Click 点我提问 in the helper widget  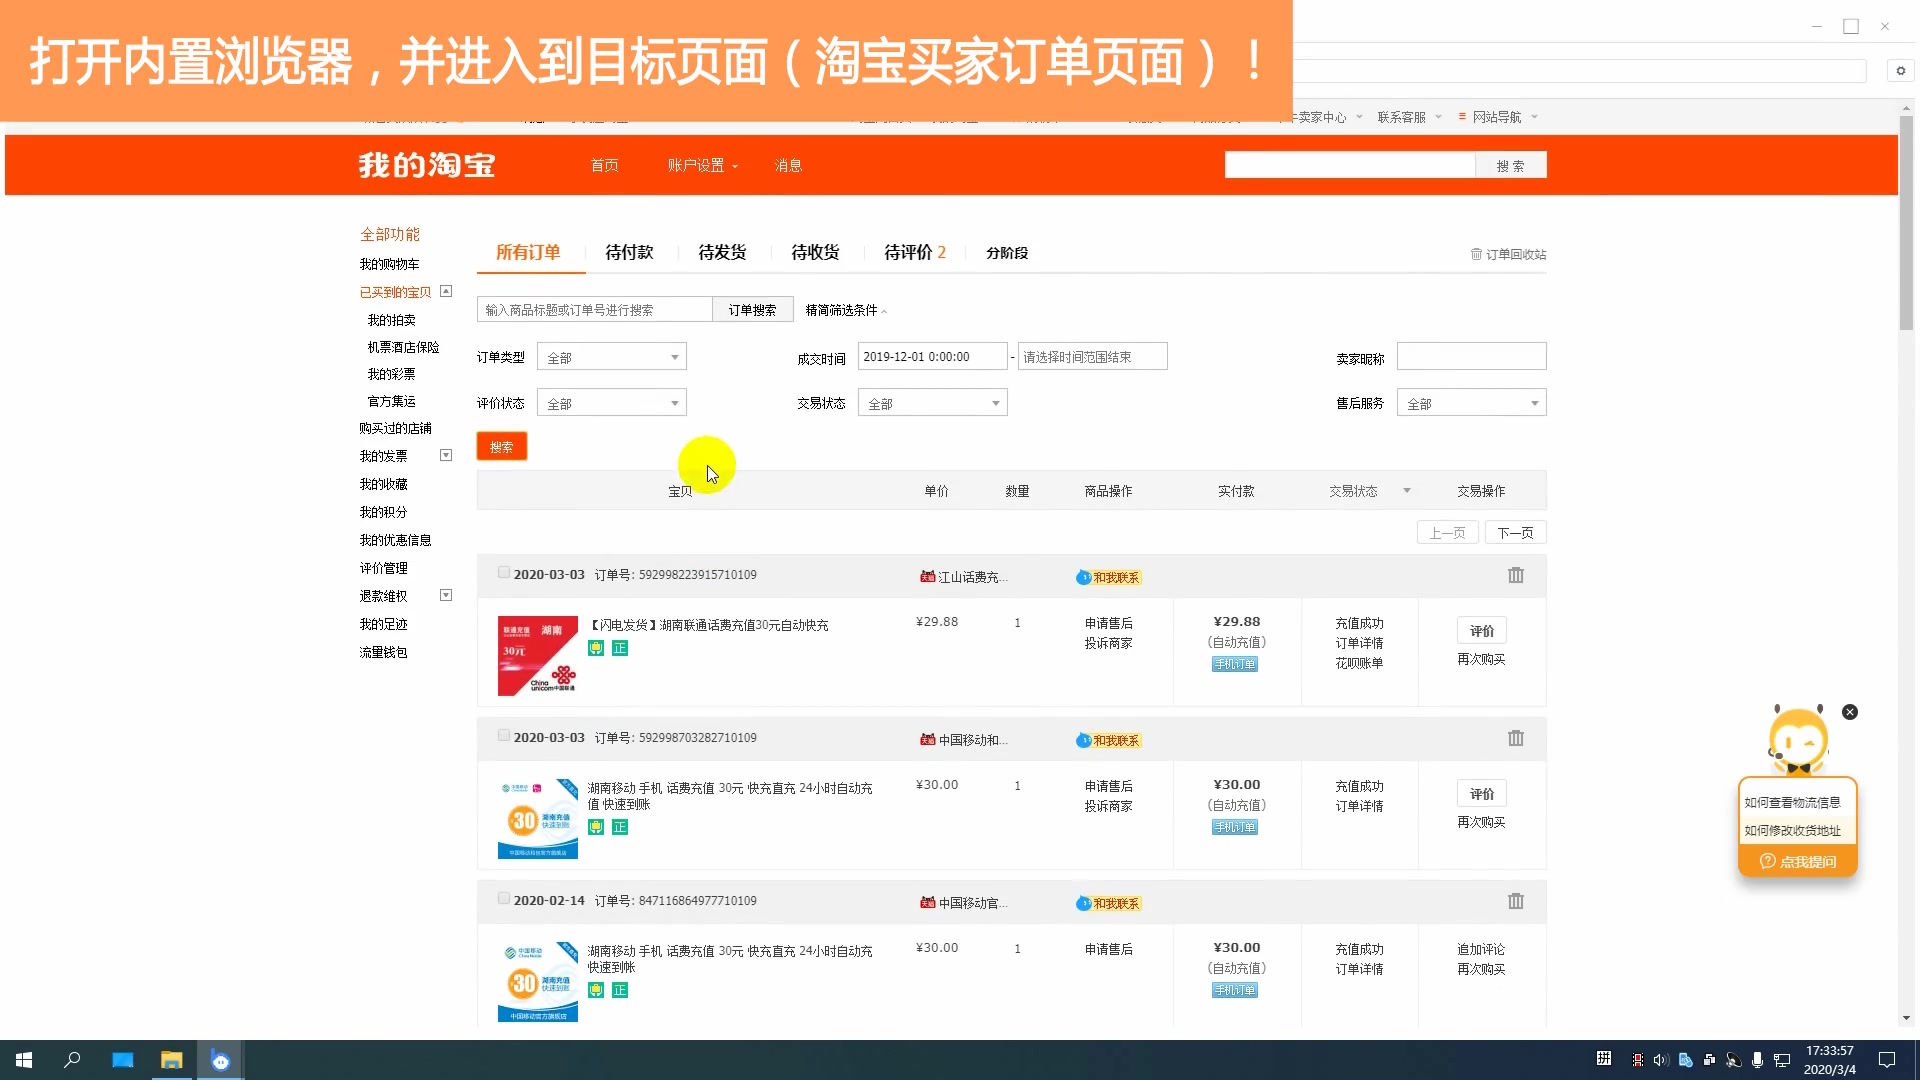1798,862
